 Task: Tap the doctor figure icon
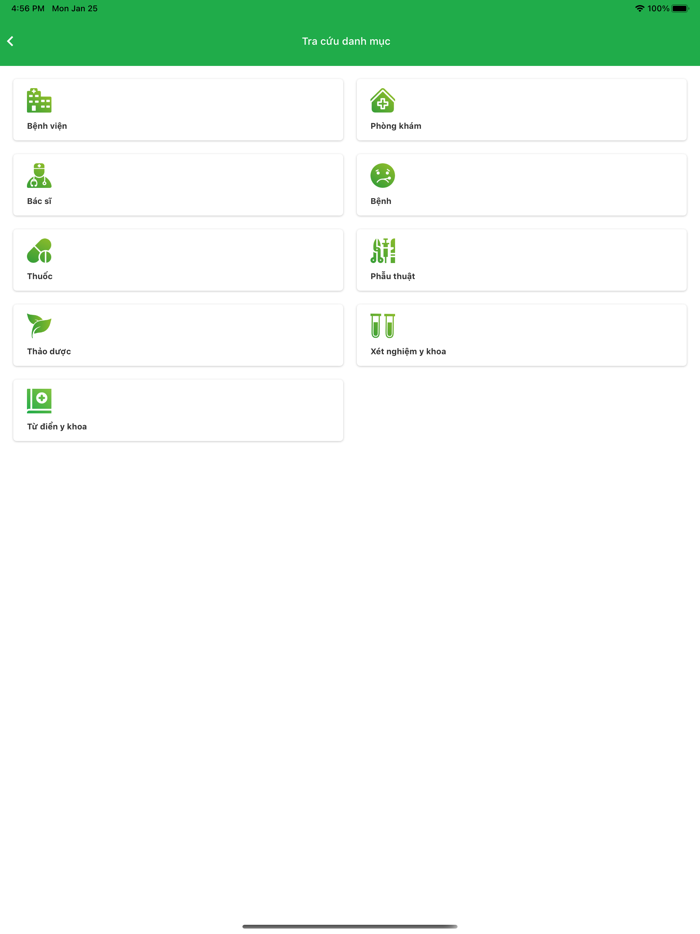[x=39, y=175]
